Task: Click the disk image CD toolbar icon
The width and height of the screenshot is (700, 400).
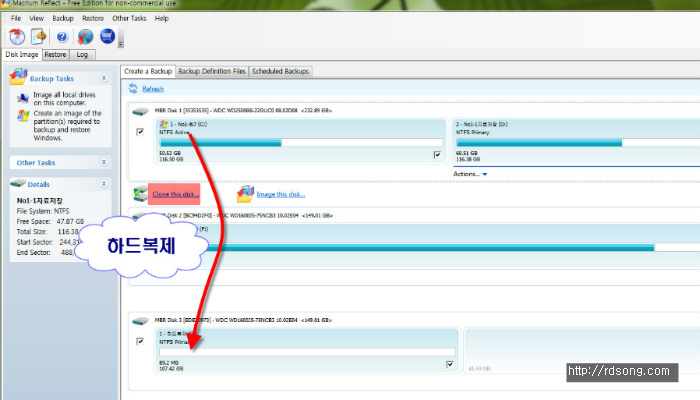Action: [x=17, y=37]
